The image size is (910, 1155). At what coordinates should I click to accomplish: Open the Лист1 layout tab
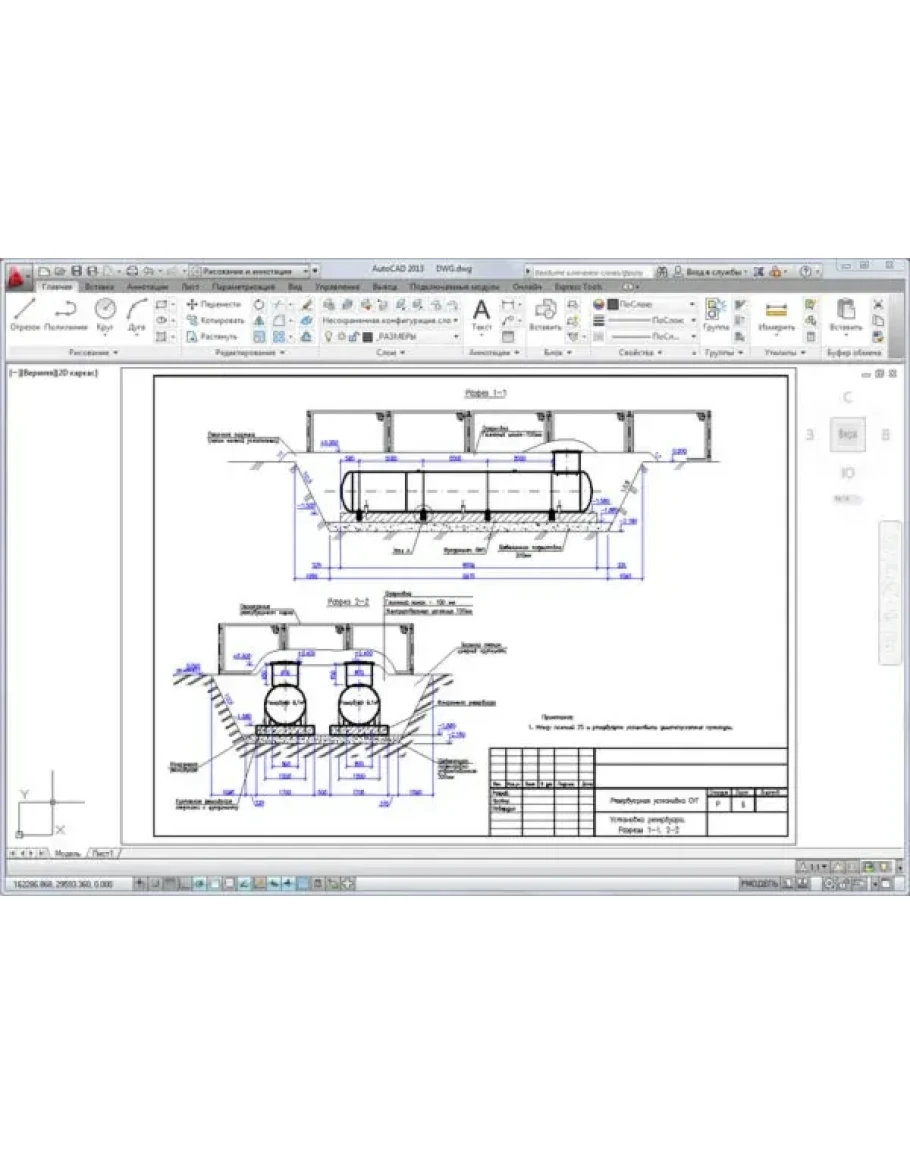pos(103,853)
